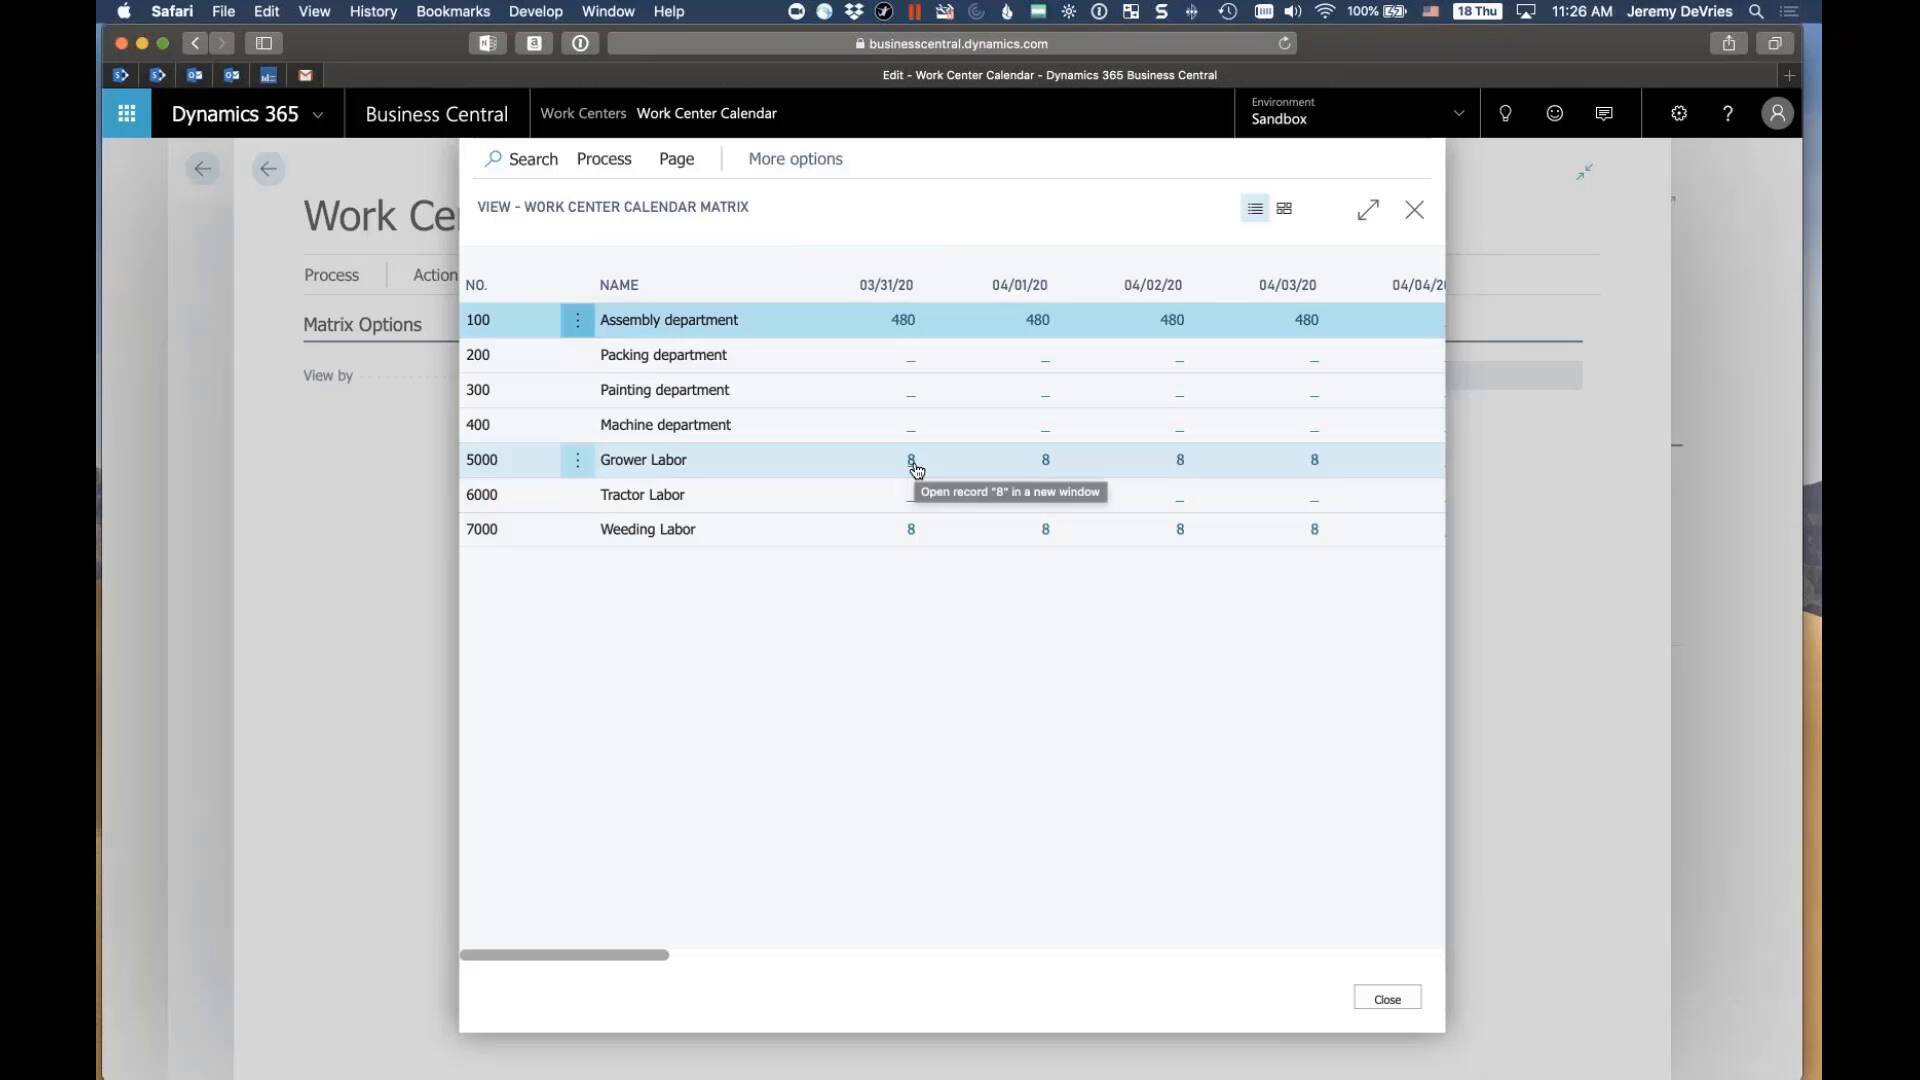Toggle list view in the matrix dialog
The width and height of the screenshot is (1920, 1080).
1254,209
